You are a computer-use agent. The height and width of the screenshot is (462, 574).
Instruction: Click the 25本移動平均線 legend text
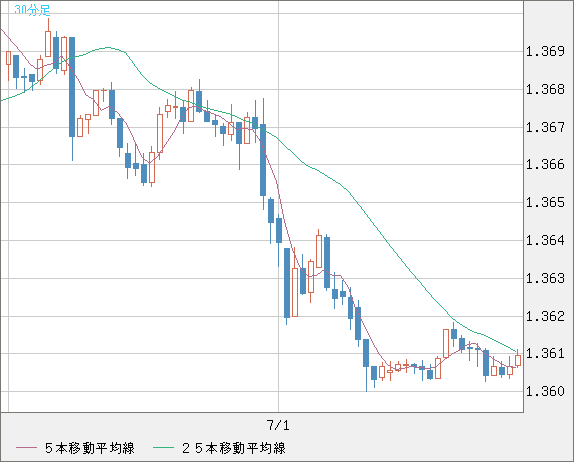point(234,448)
